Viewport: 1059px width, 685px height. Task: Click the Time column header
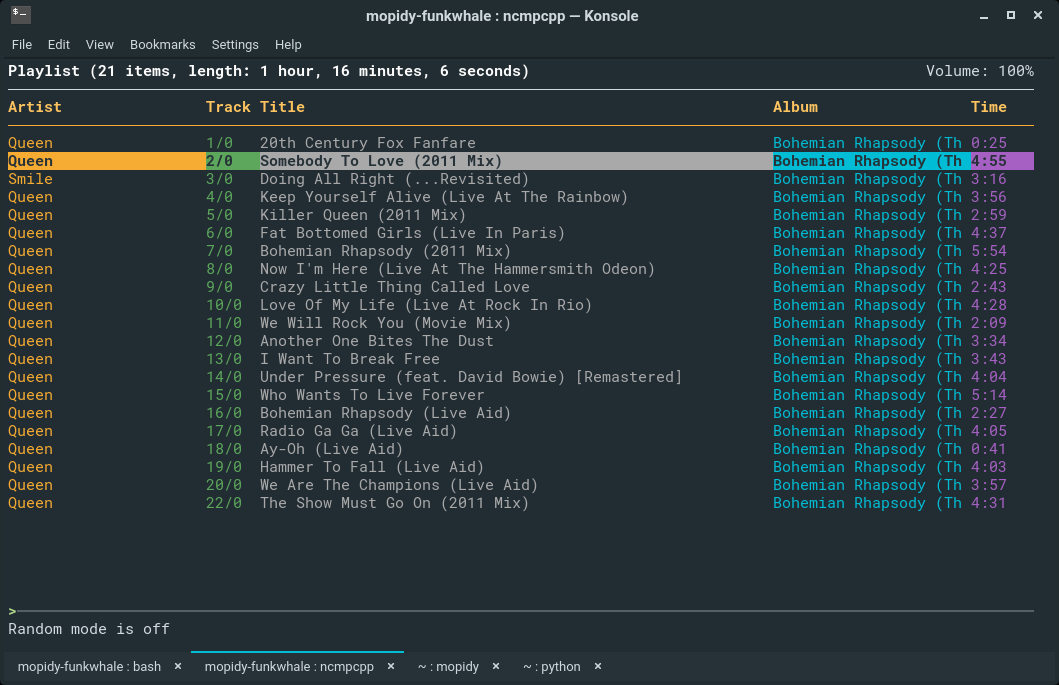989,107
